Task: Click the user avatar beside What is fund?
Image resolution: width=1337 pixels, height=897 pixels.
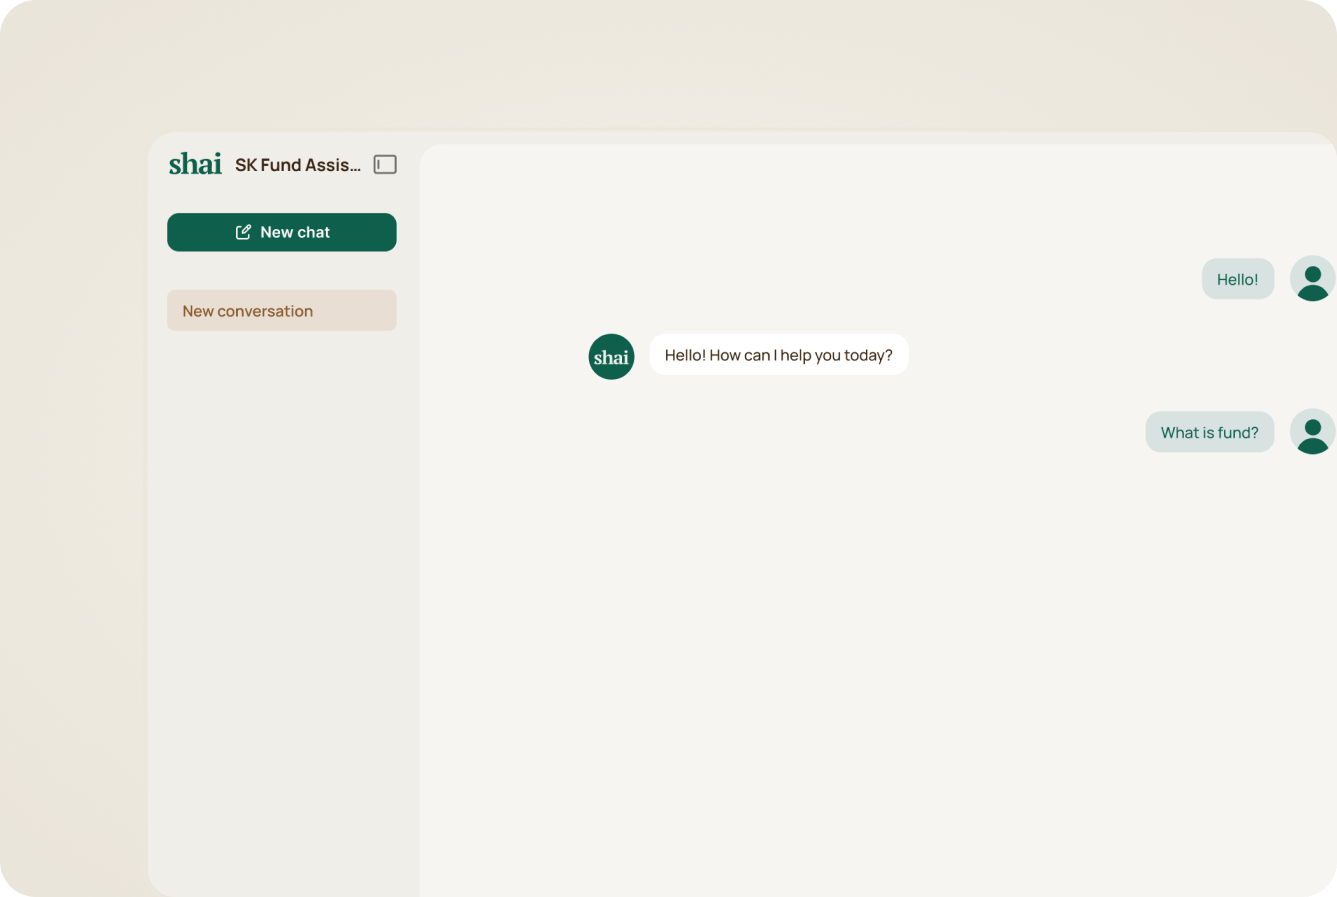Action: click(1312, 431)
